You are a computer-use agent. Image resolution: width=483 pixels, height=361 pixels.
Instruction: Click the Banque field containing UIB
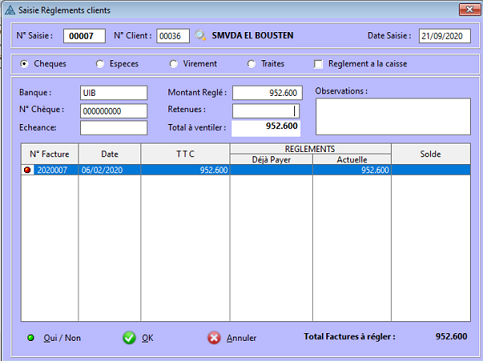114,93
